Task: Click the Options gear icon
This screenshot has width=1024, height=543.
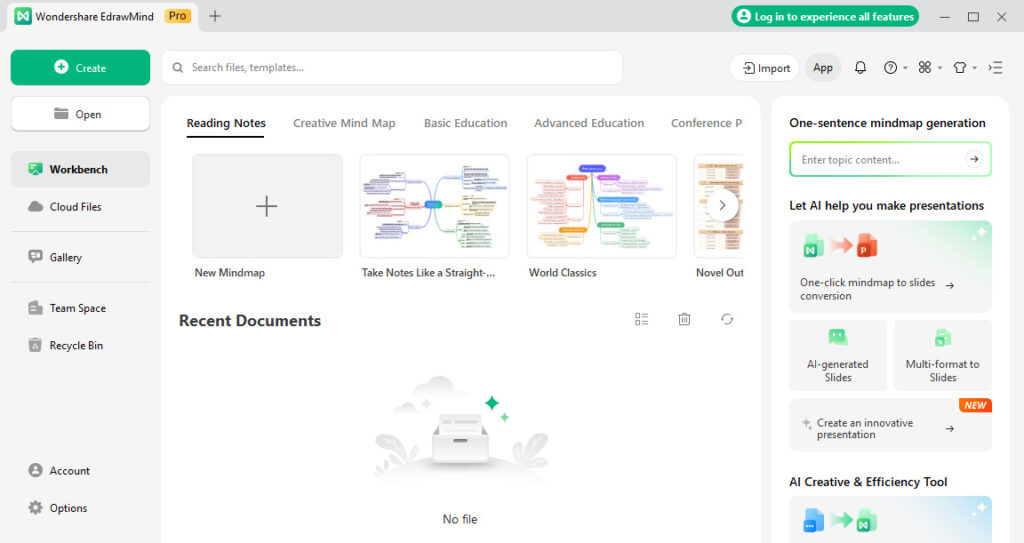Action: [35, 508]
